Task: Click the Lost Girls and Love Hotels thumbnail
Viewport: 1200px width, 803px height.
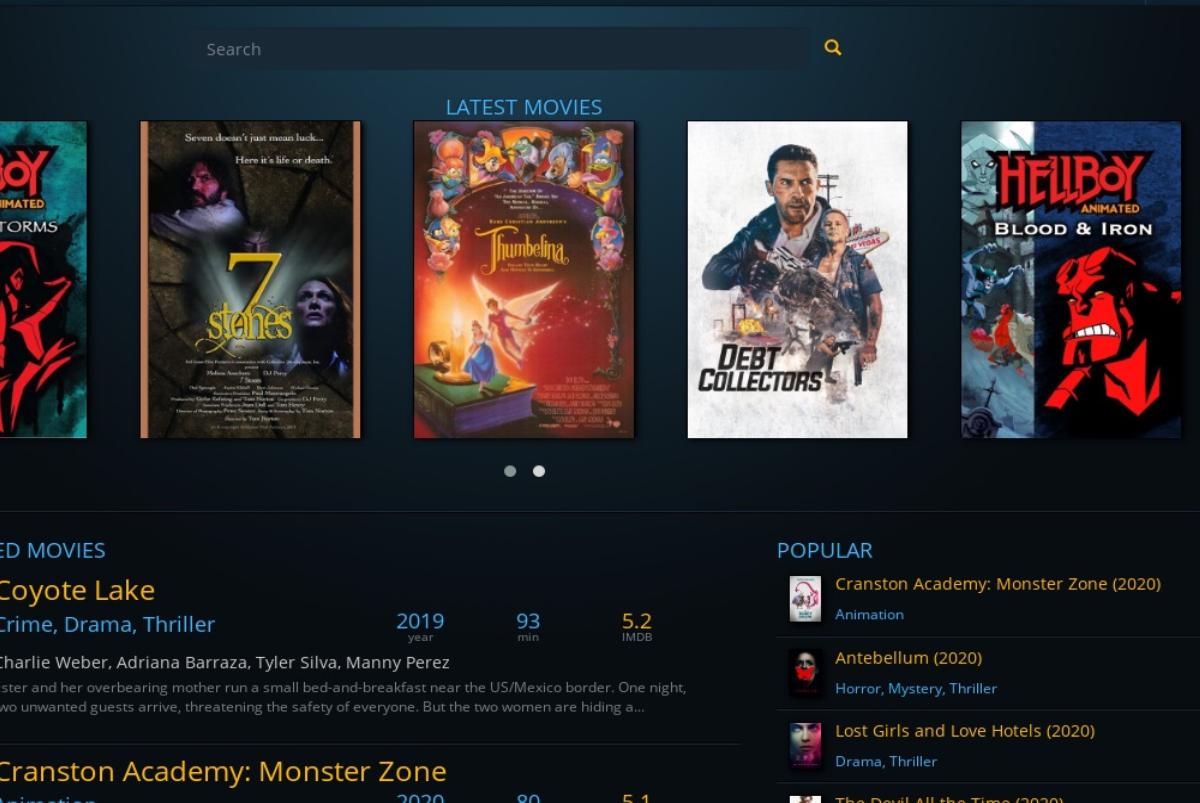Action: (805, 746)
